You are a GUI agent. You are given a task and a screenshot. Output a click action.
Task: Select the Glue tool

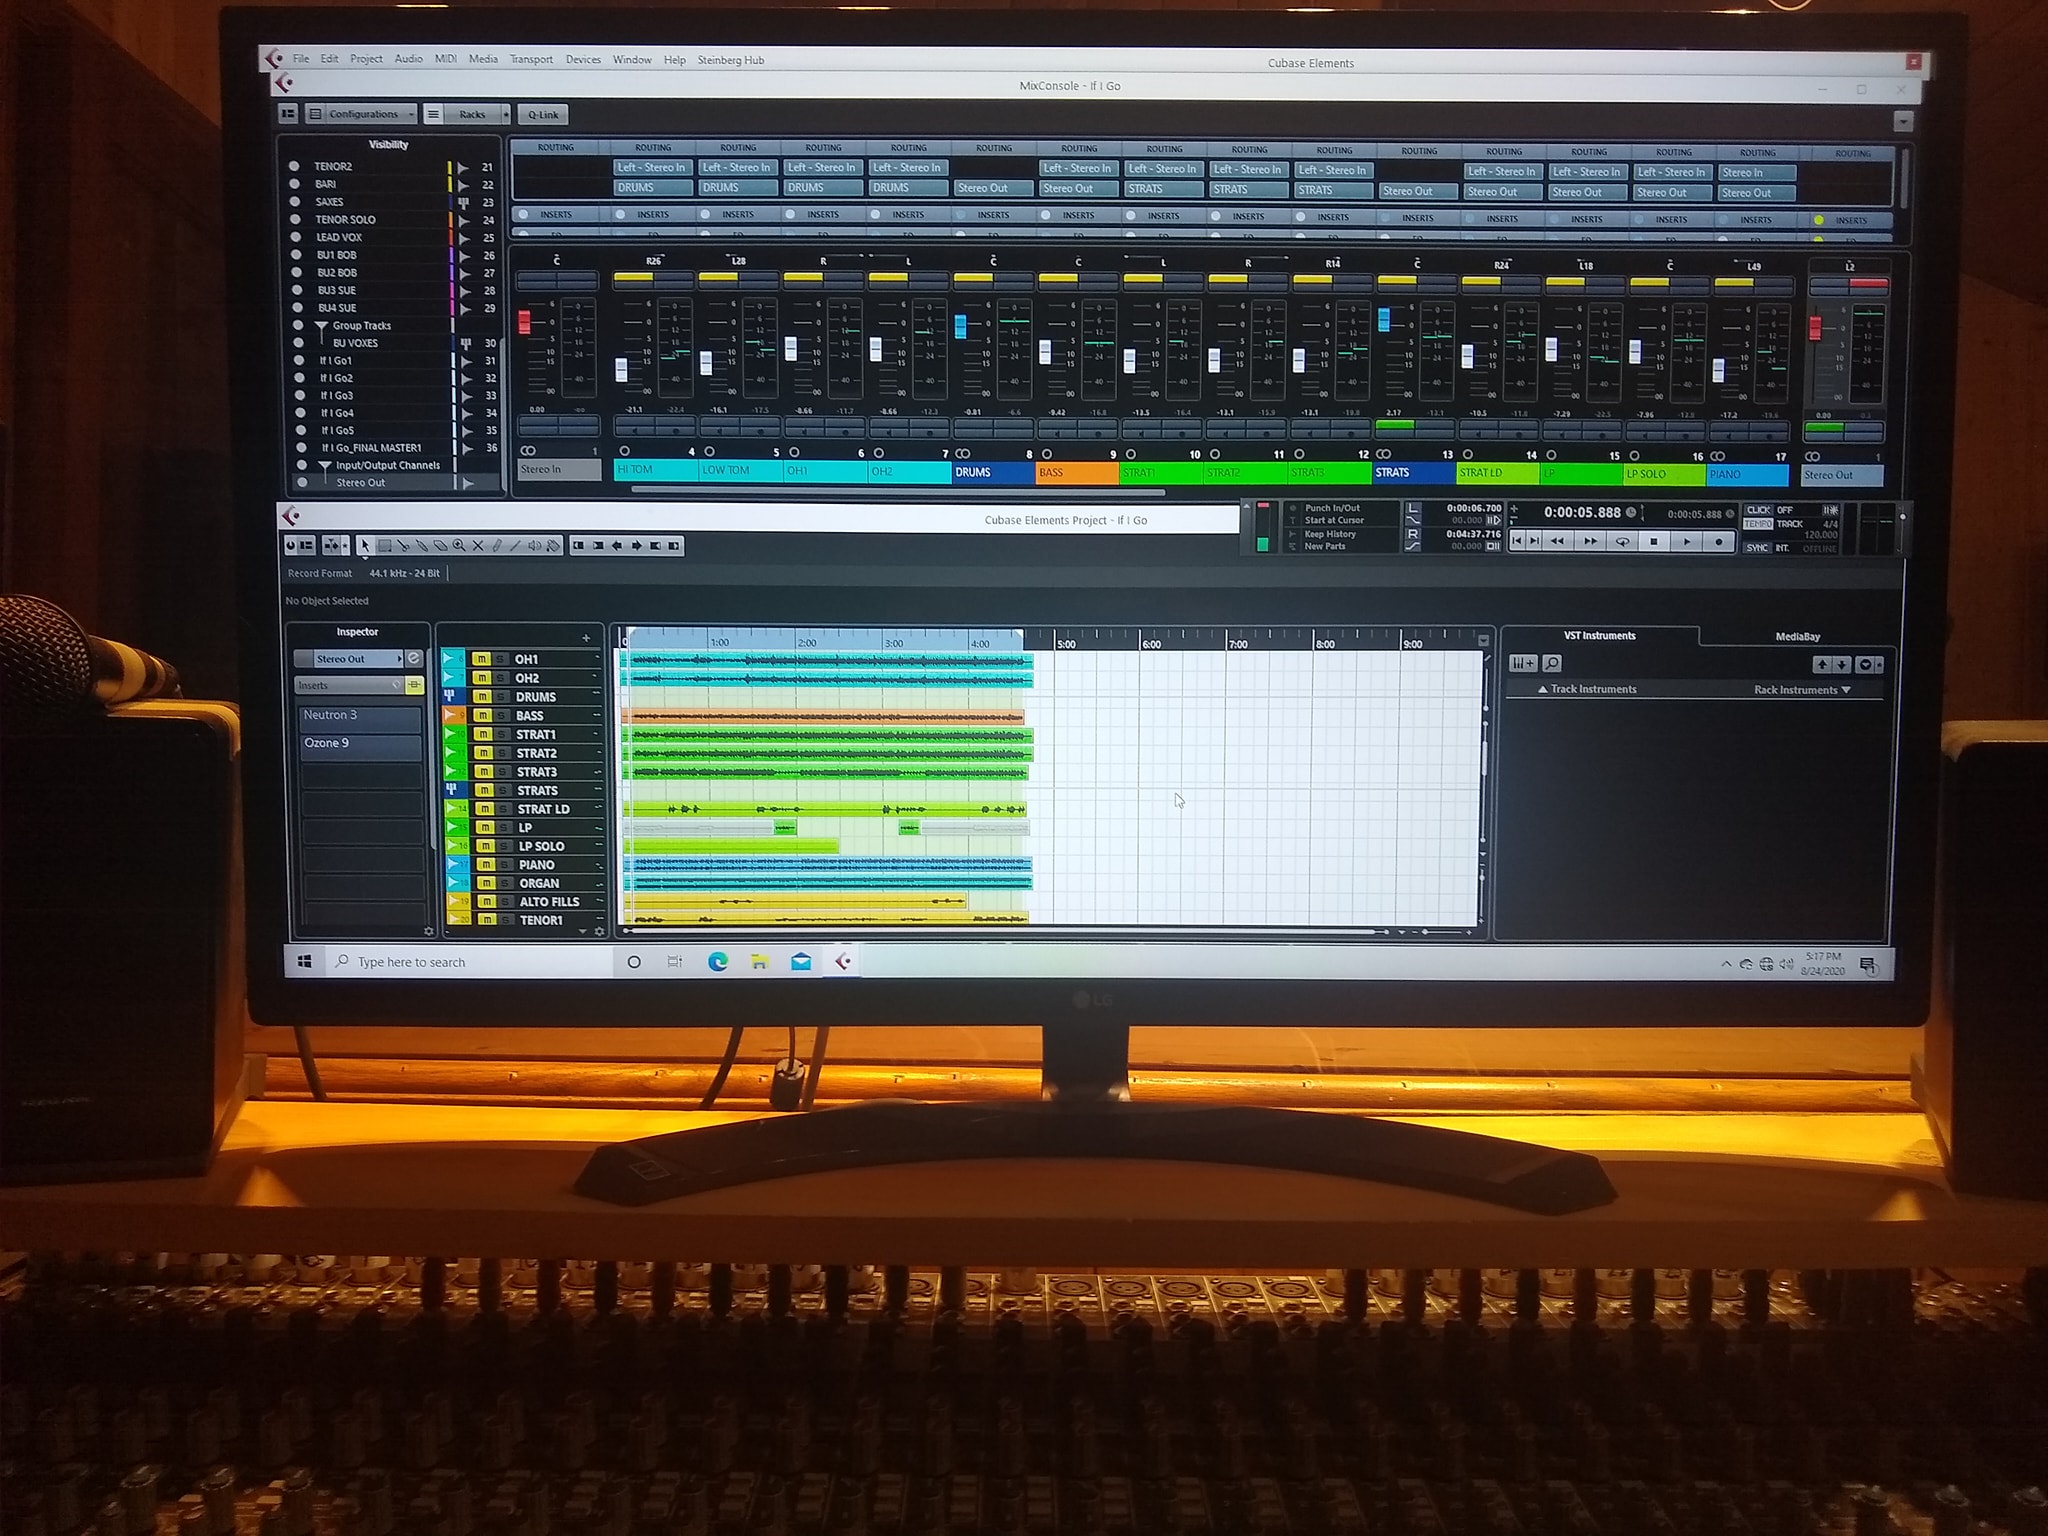pyautogui.click(x=422, y=546)
